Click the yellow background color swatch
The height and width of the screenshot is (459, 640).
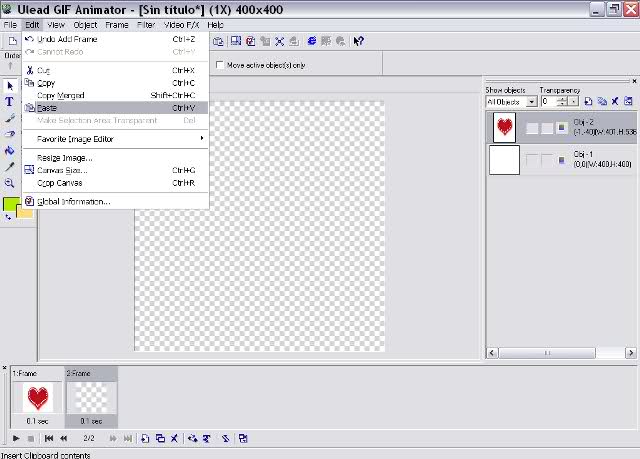(27, 213)
